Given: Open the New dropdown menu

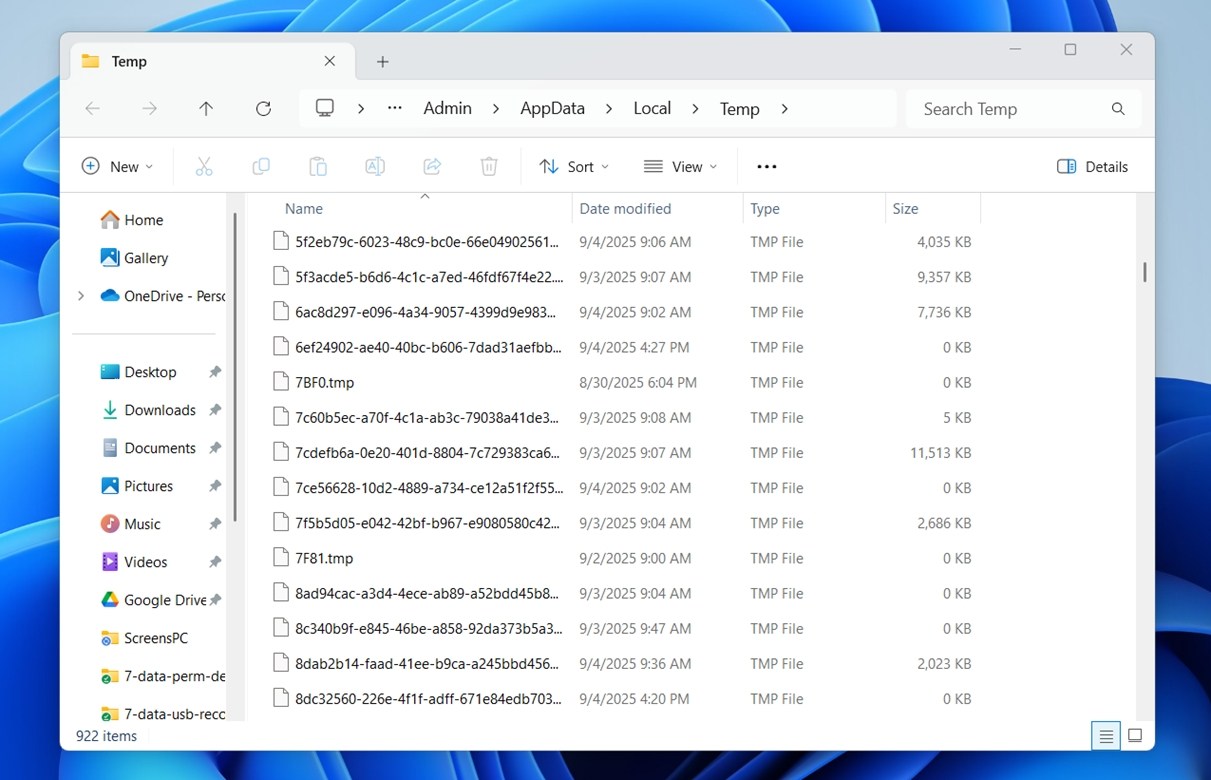Looking at the screenshot, I should point(117,166).
